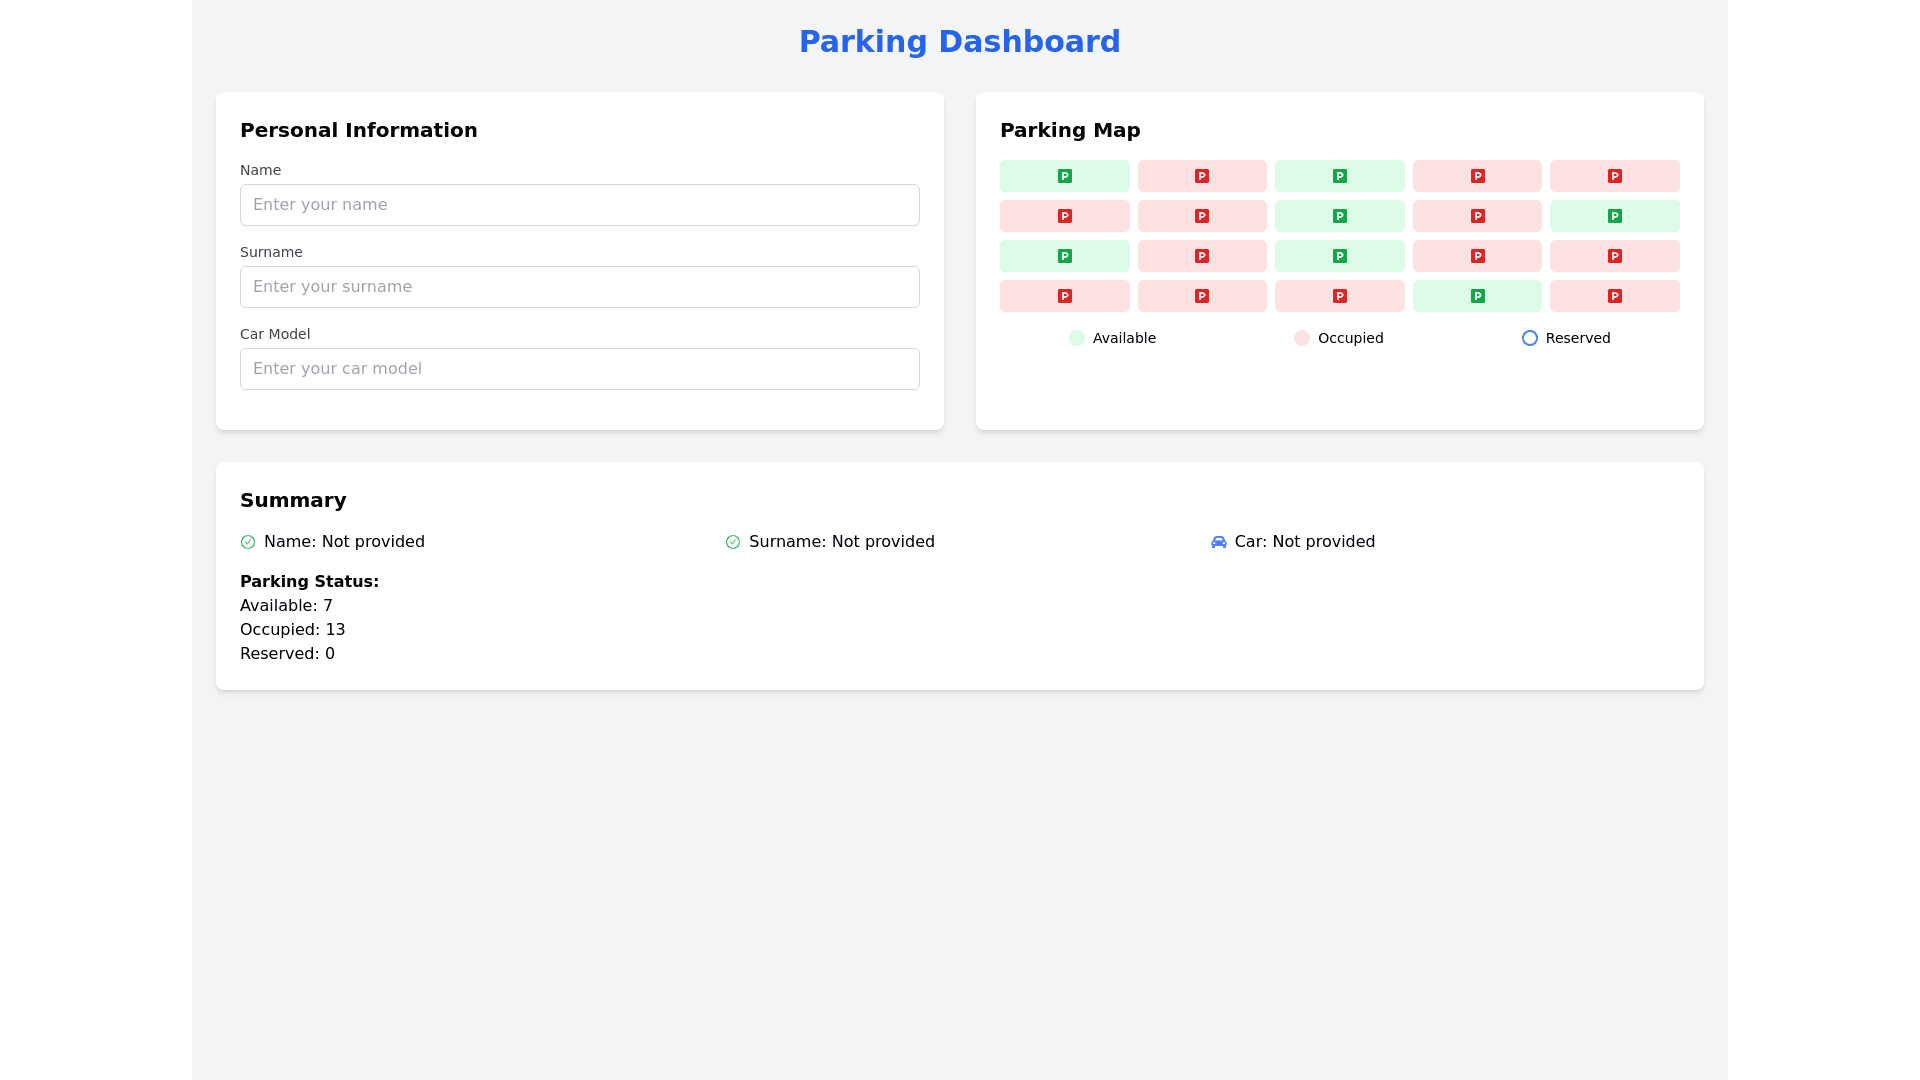The width and height of the screenshot is (1920, 1080).
Task: Click the Available legend color circle
Action: coord(1077,338)
